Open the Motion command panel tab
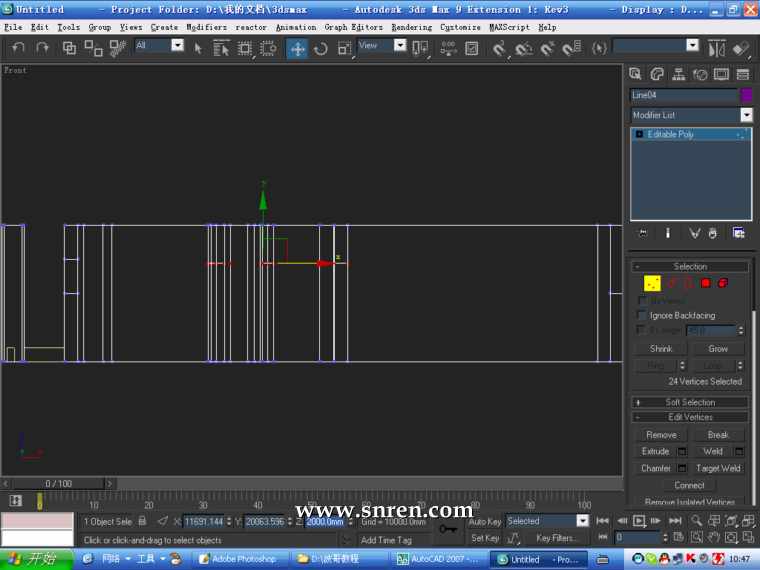The height and width of the screenshot is (570, 760). 700,74
